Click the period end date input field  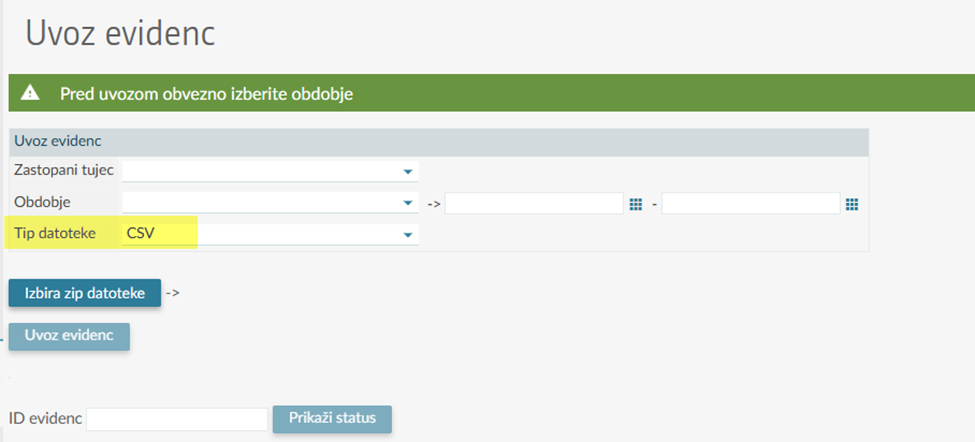[x=750, y=204]
